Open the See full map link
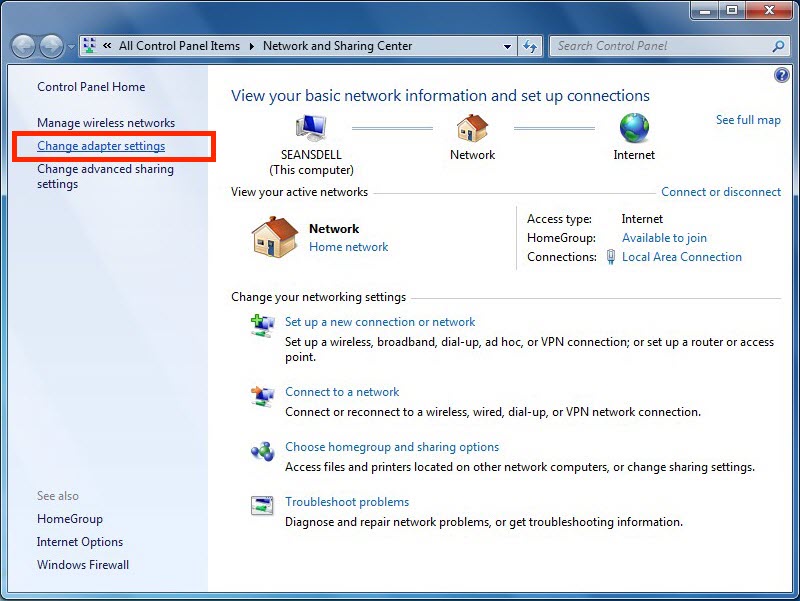Image resolution: width=800 pixels, height=601 pixels. [748, 120]
